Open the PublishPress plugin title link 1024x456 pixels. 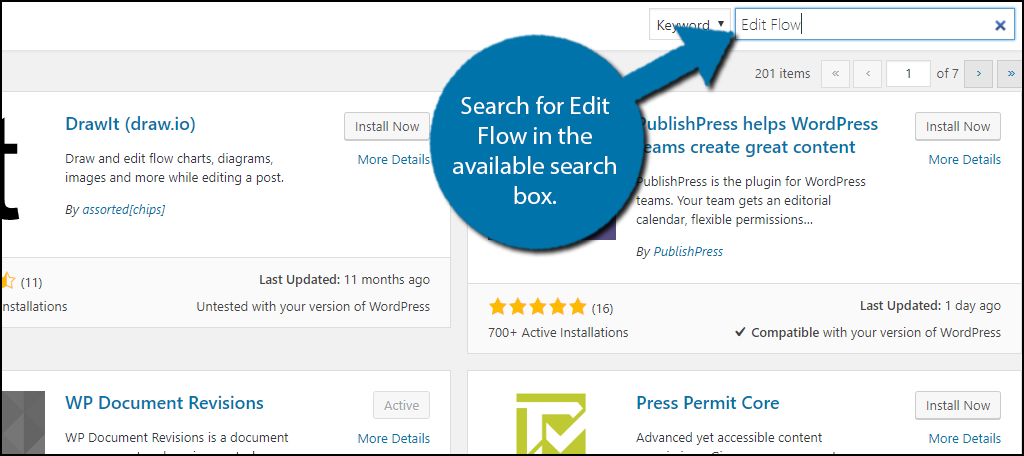[x=758, y=135]
